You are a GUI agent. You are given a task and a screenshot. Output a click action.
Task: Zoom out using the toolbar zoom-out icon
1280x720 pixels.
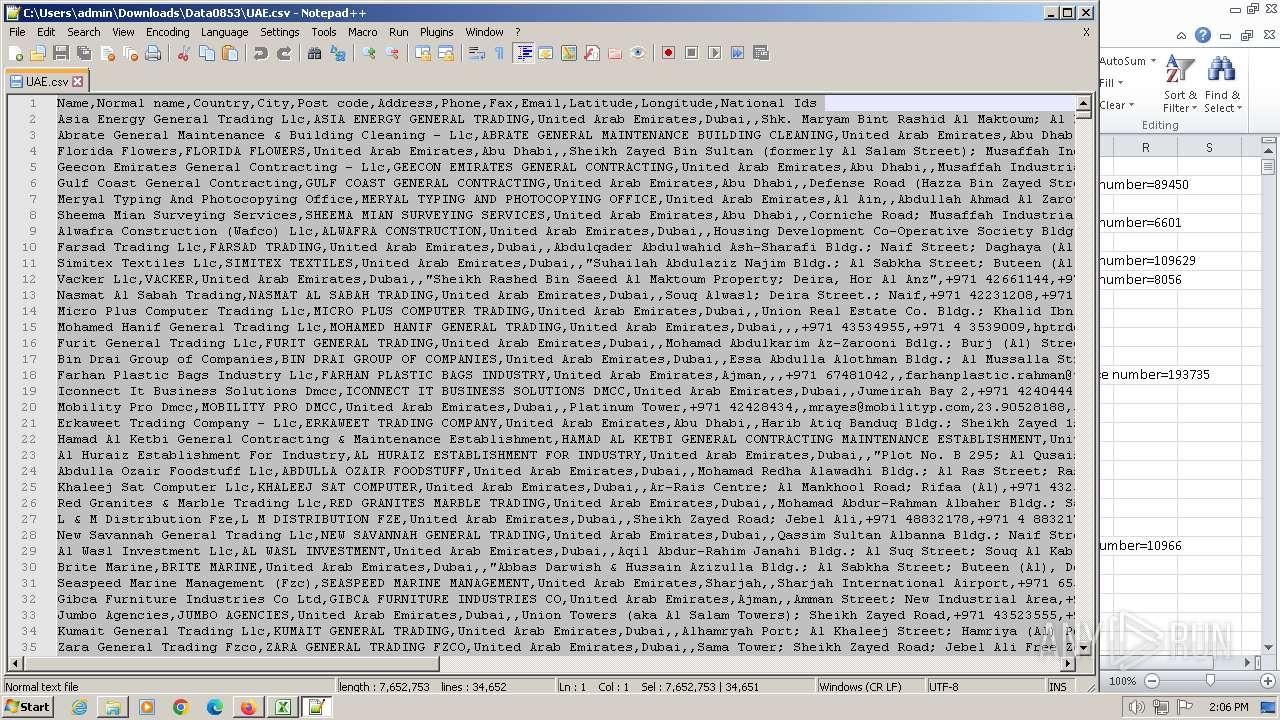(x=392, y=53)
